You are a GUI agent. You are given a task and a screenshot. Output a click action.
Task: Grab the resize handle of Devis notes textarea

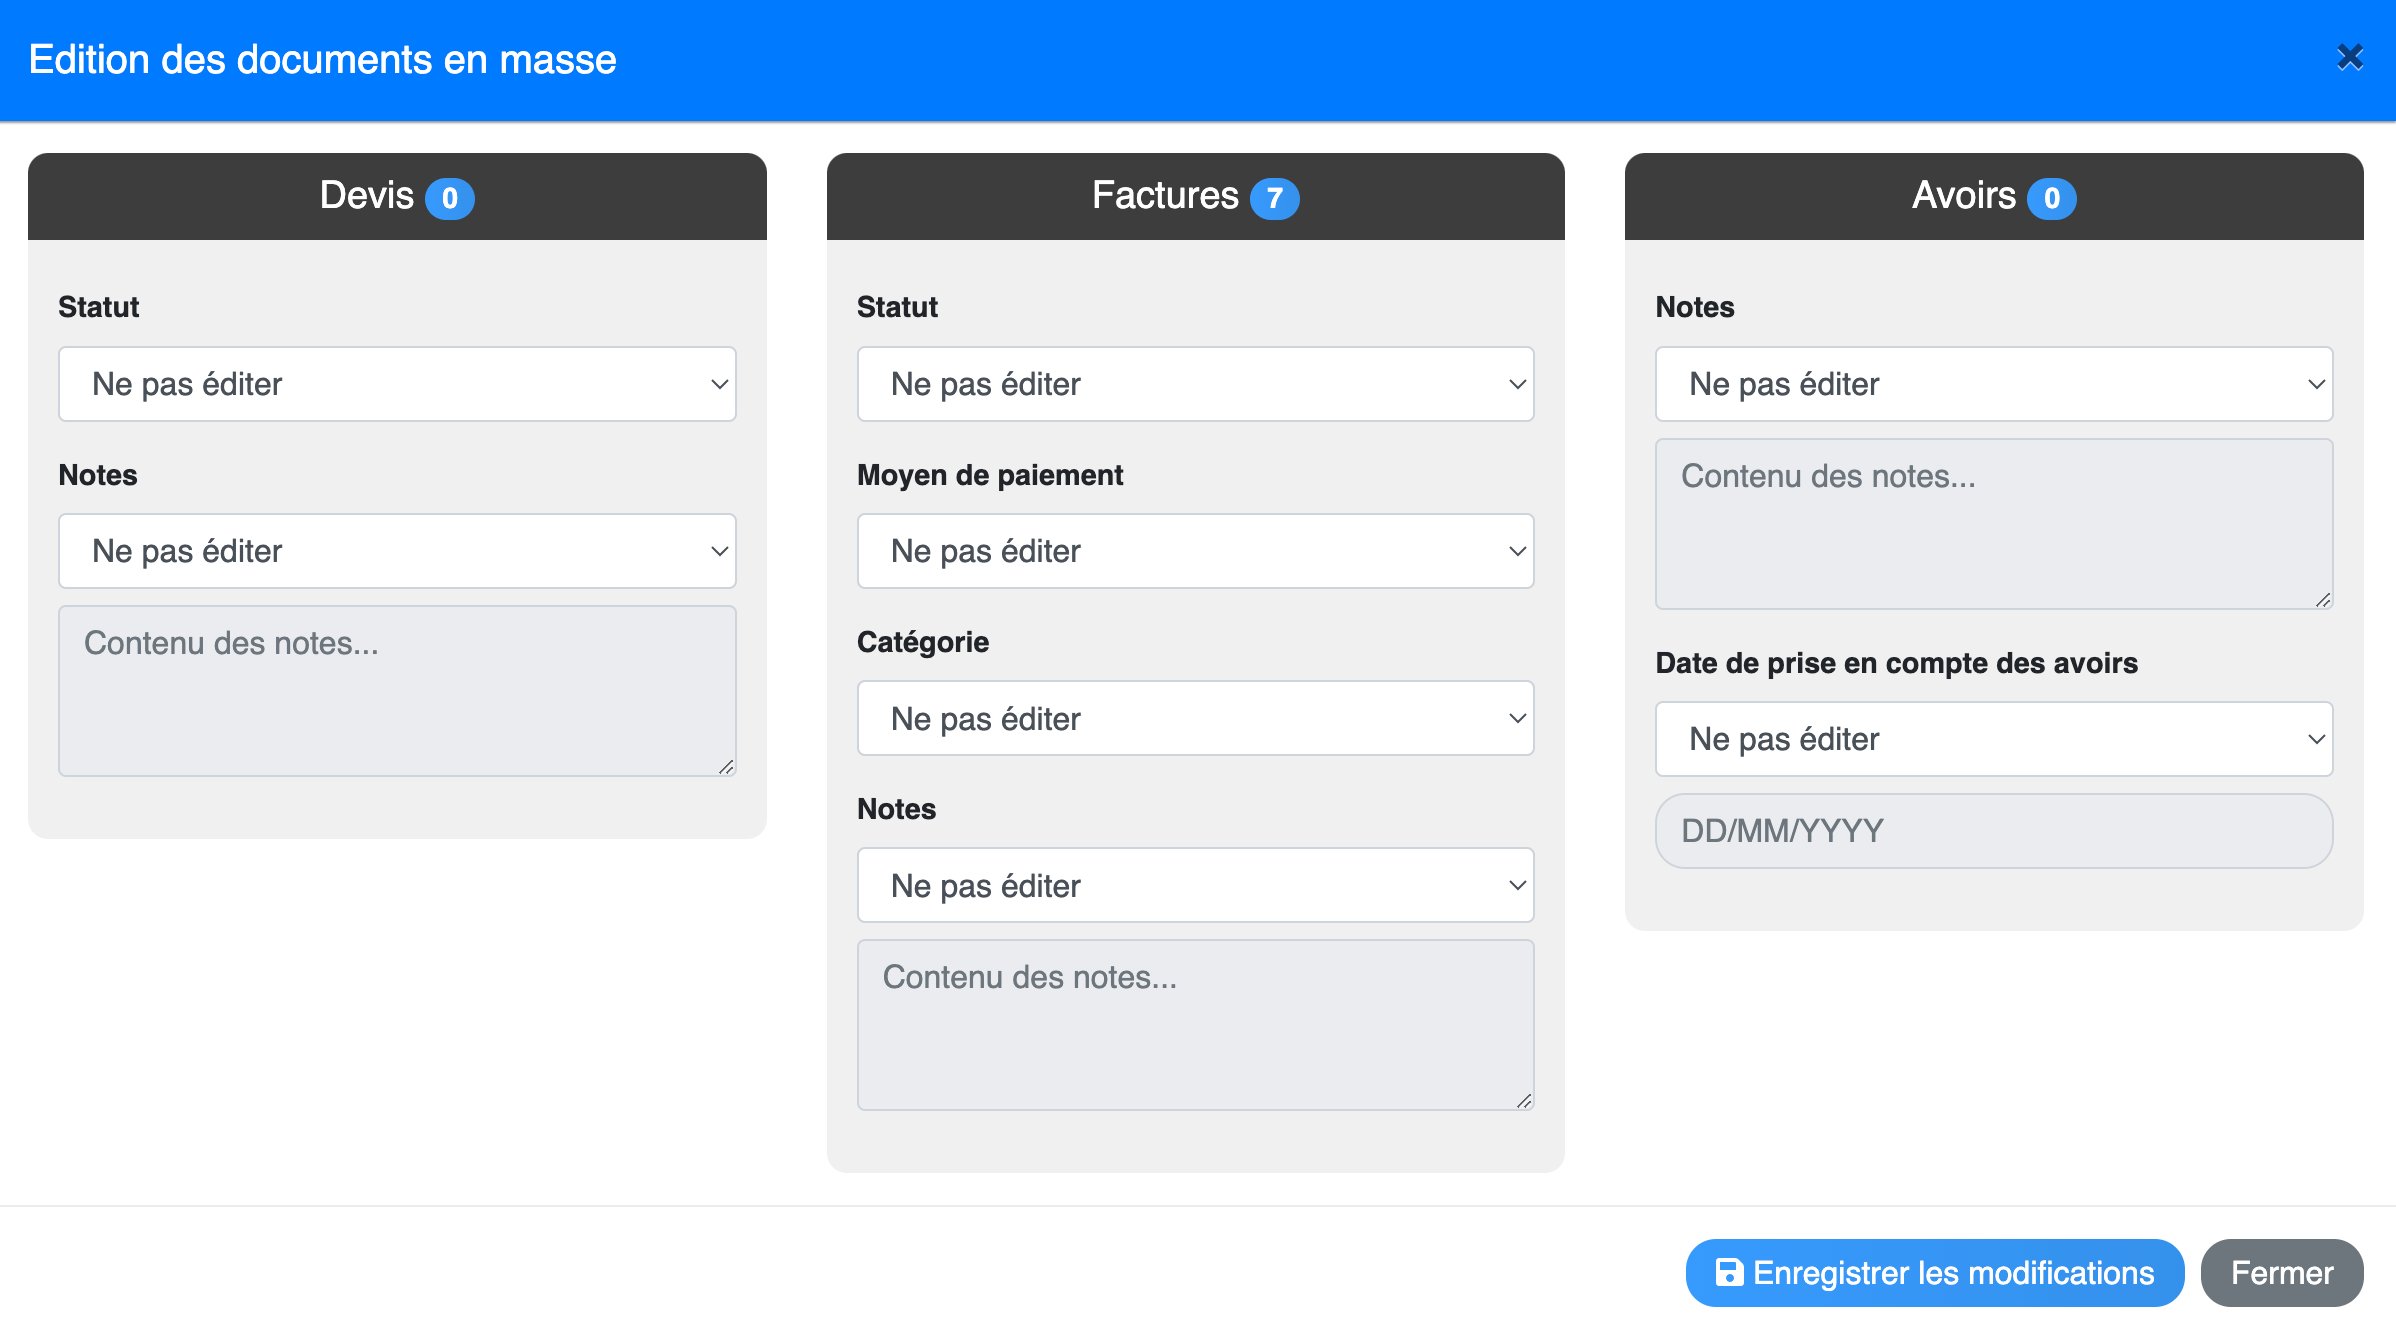point(726,767)
